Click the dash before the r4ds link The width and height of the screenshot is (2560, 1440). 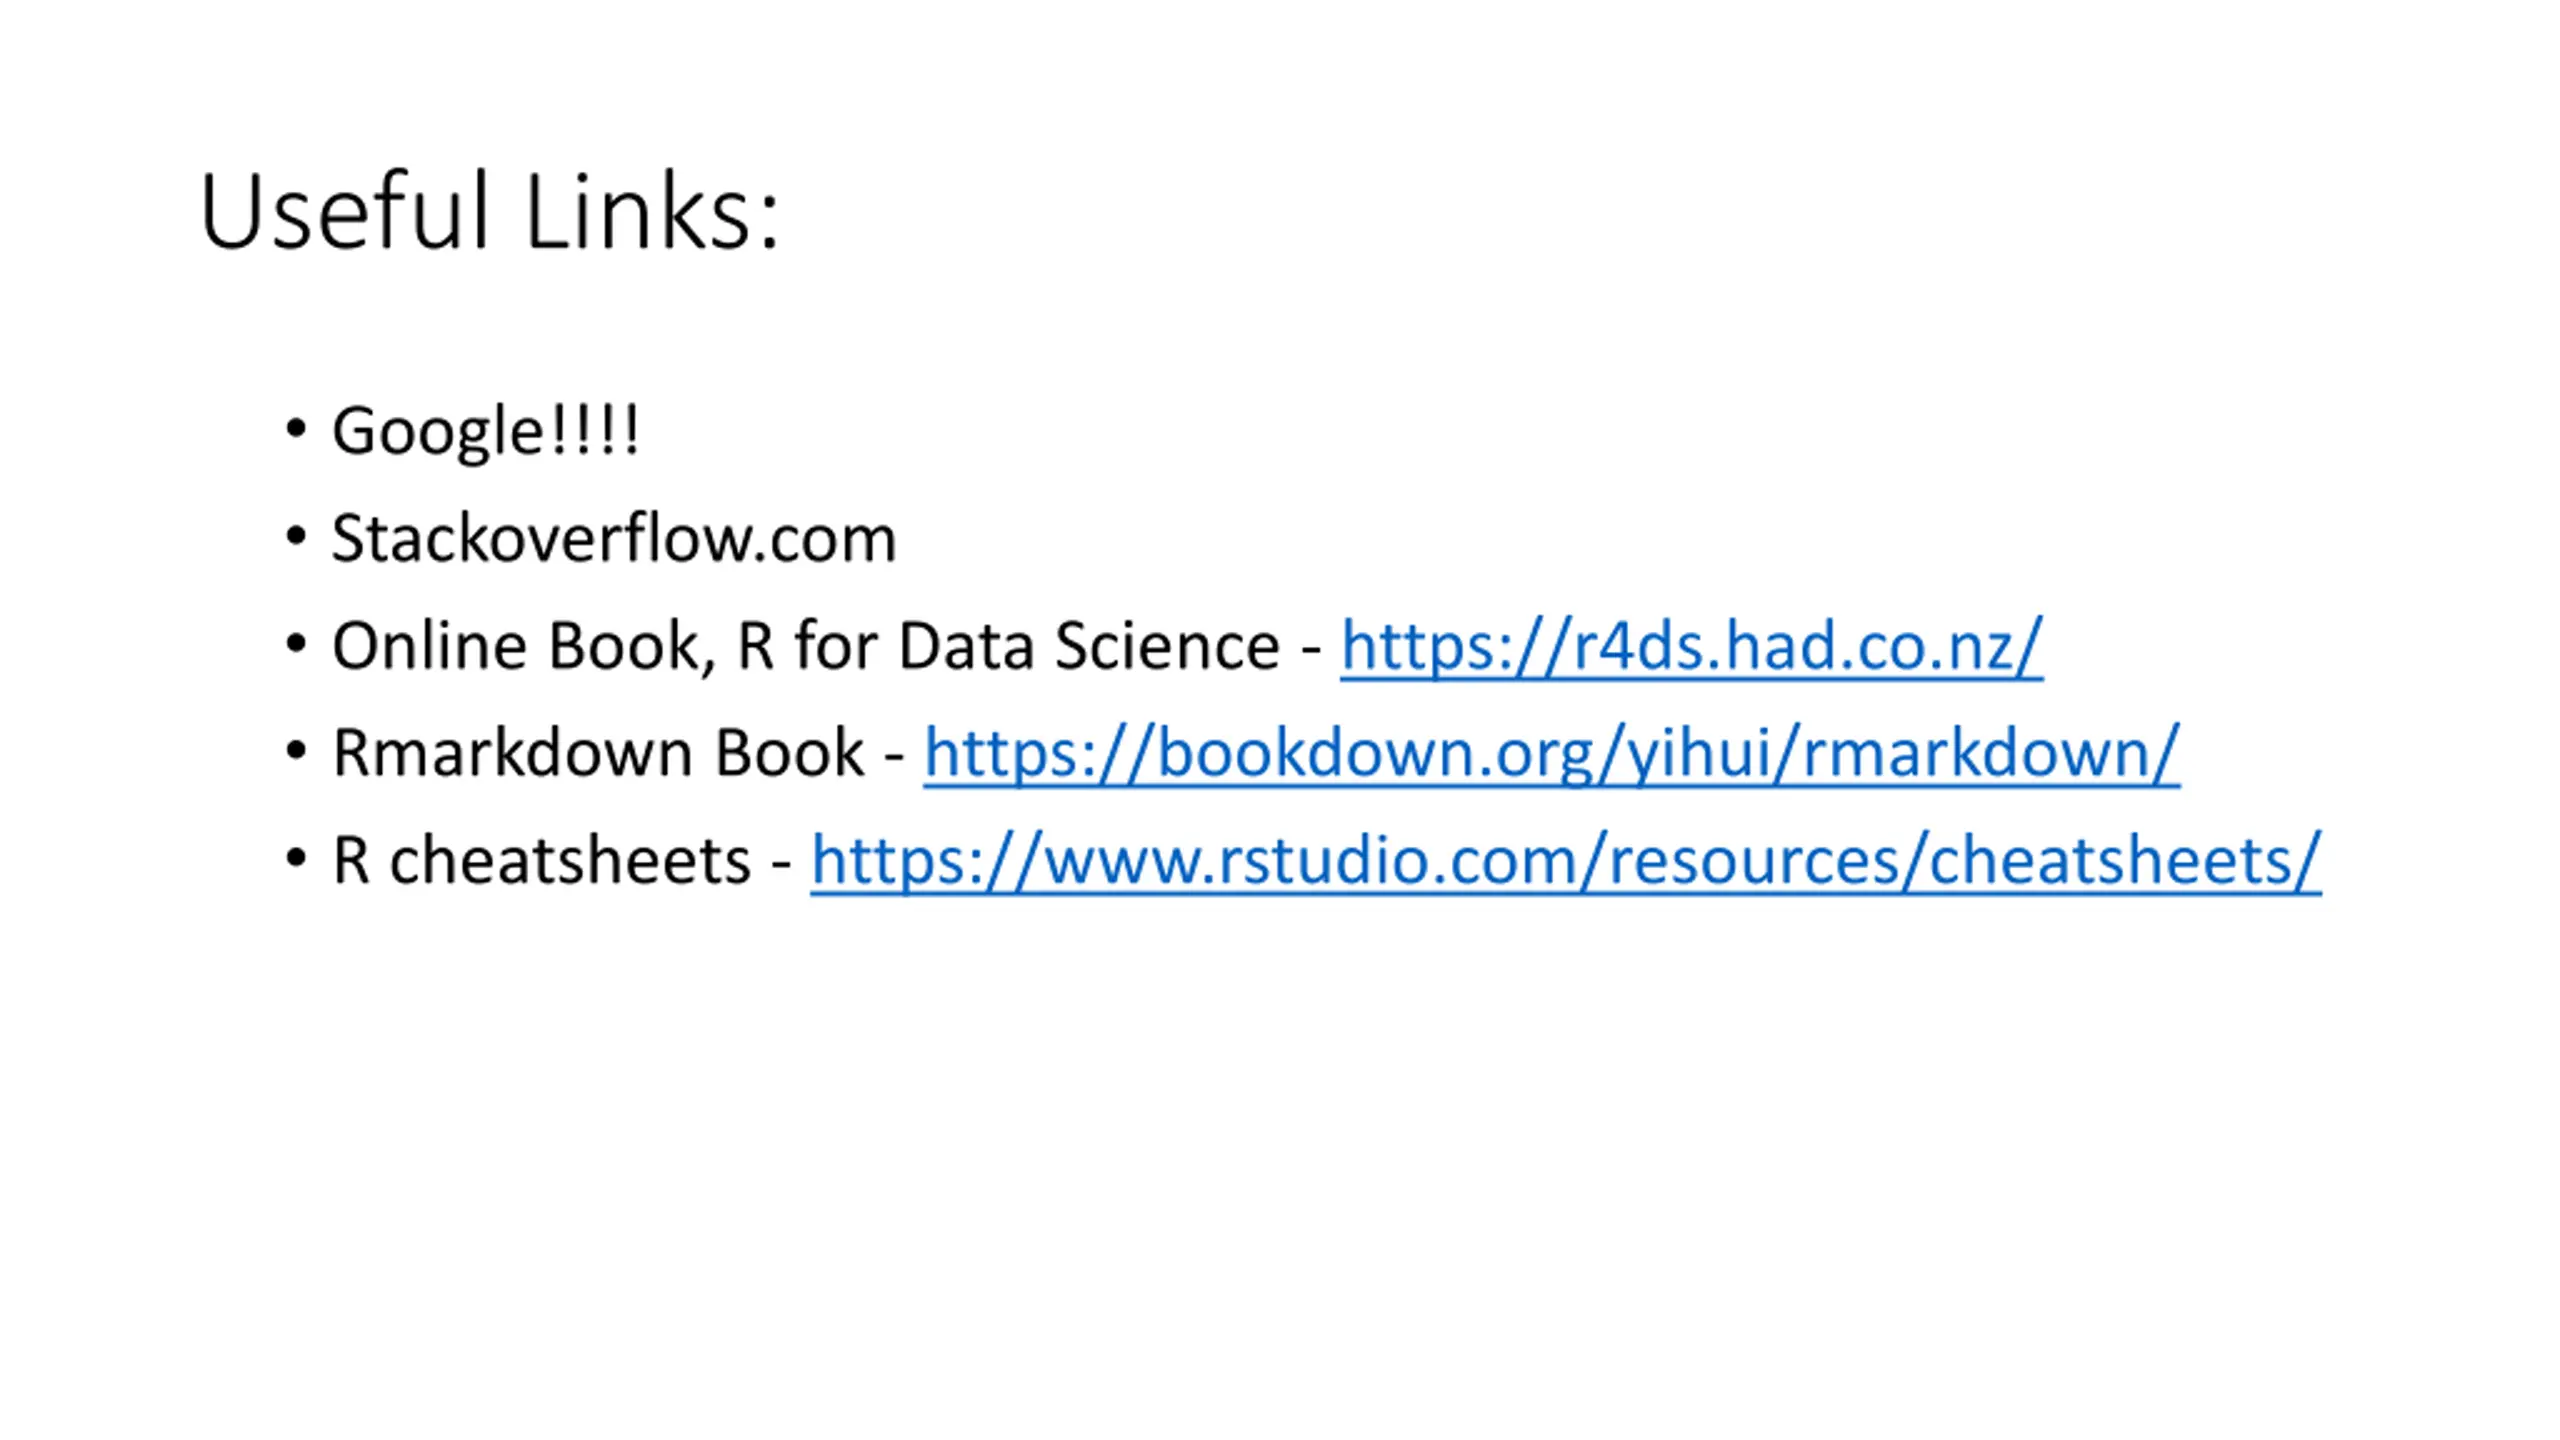click(x=1310, y=652)
